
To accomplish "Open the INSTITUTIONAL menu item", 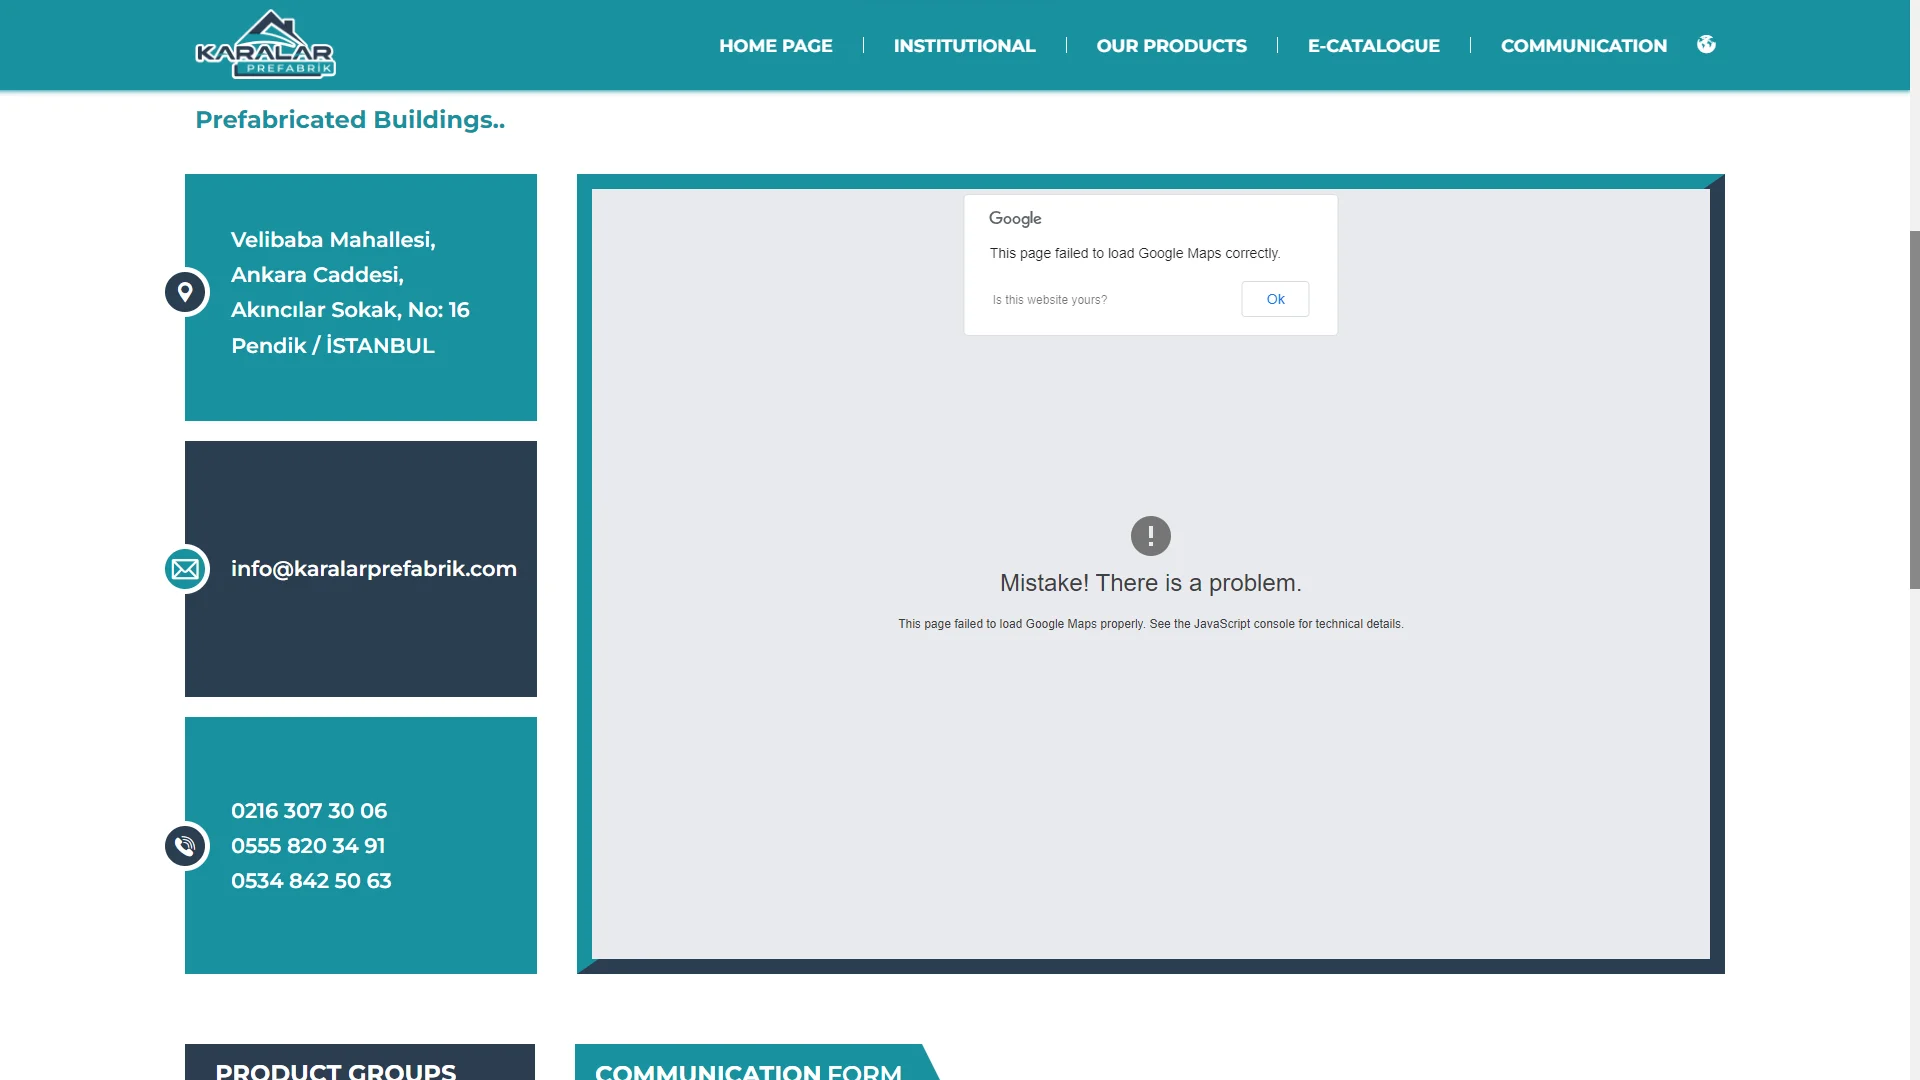I will (964, 46).
